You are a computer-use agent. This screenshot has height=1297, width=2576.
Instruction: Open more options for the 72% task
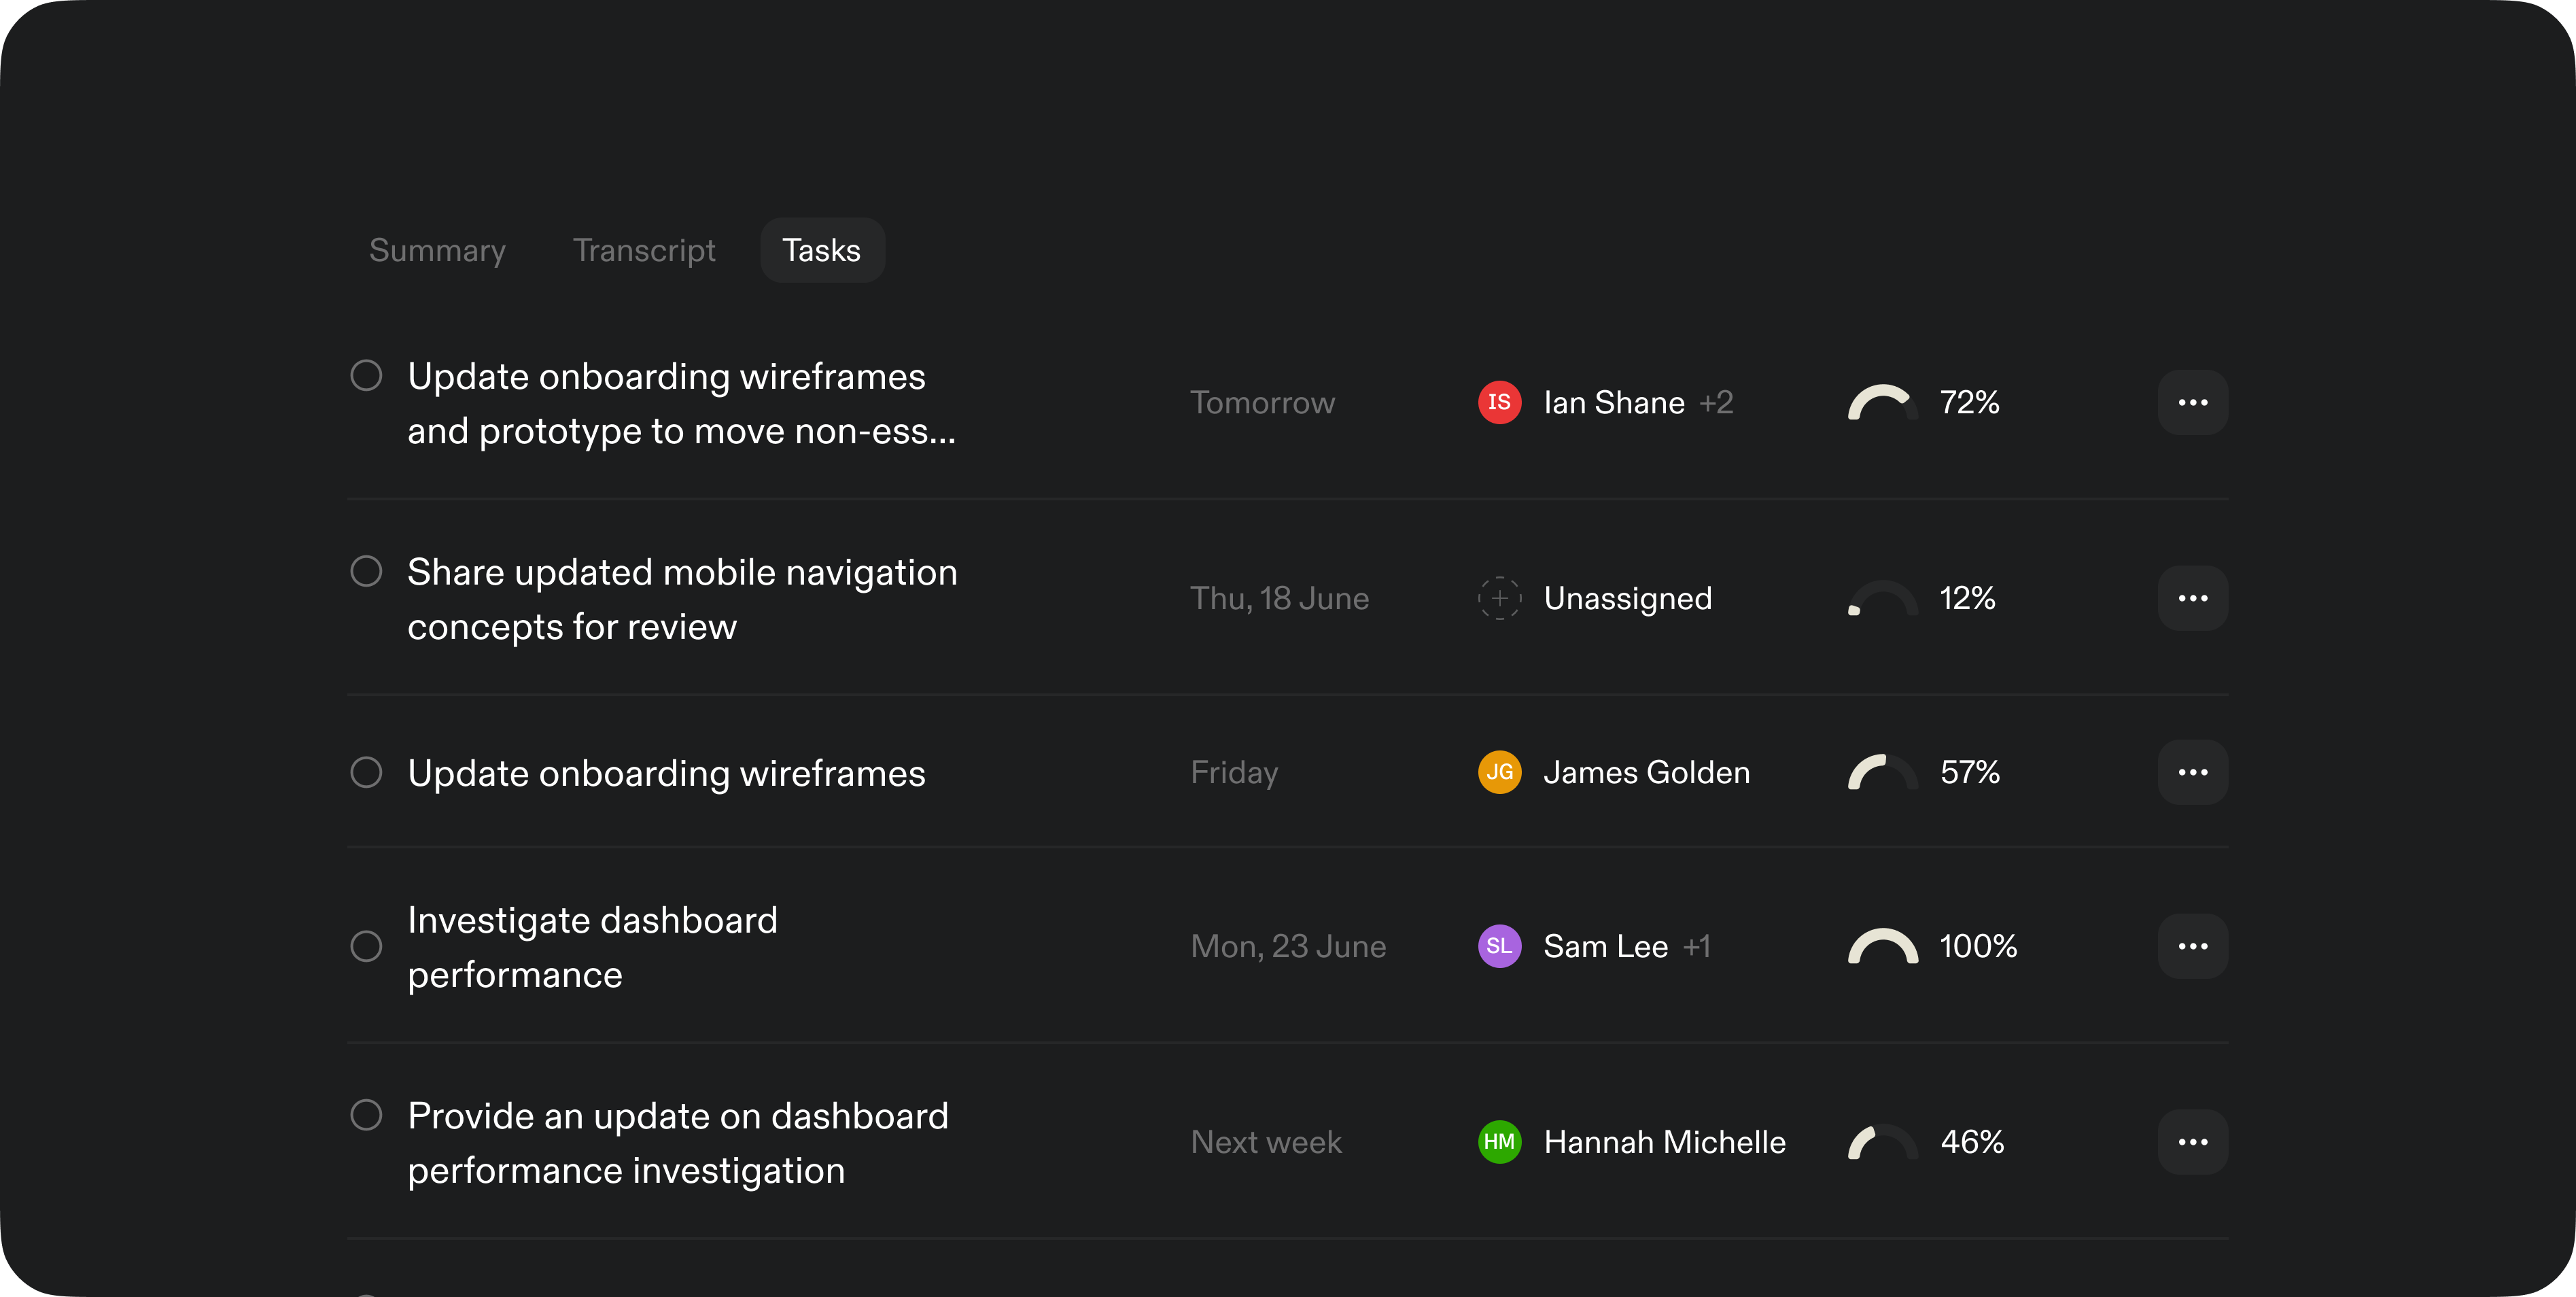click(x=2192, y=402)
